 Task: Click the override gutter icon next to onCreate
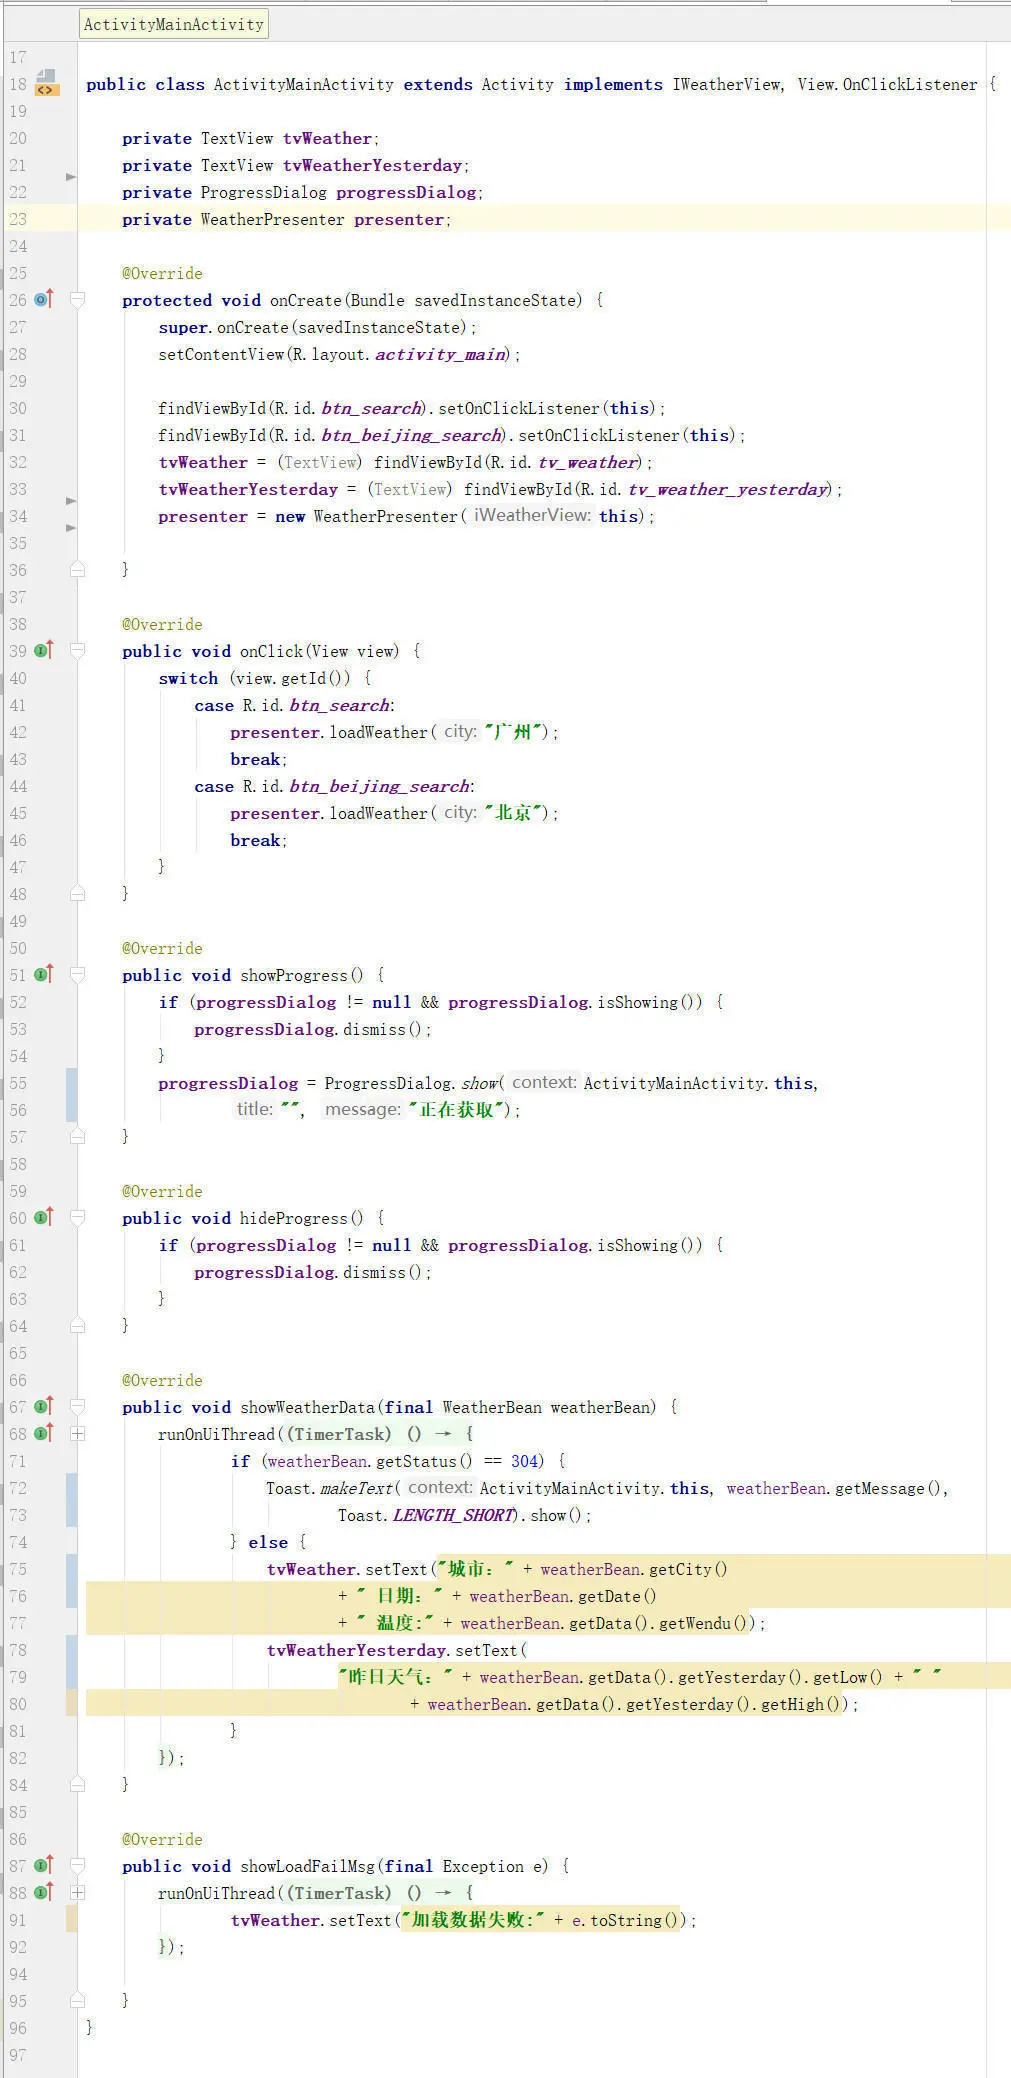pos(44,299)
